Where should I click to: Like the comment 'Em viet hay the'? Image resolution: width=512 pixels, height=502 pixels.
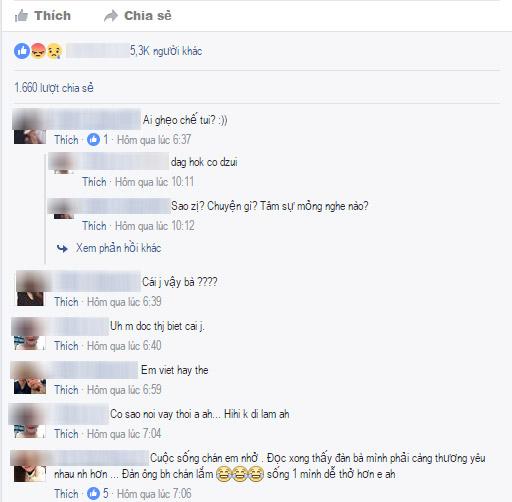(x=66, y=390)
